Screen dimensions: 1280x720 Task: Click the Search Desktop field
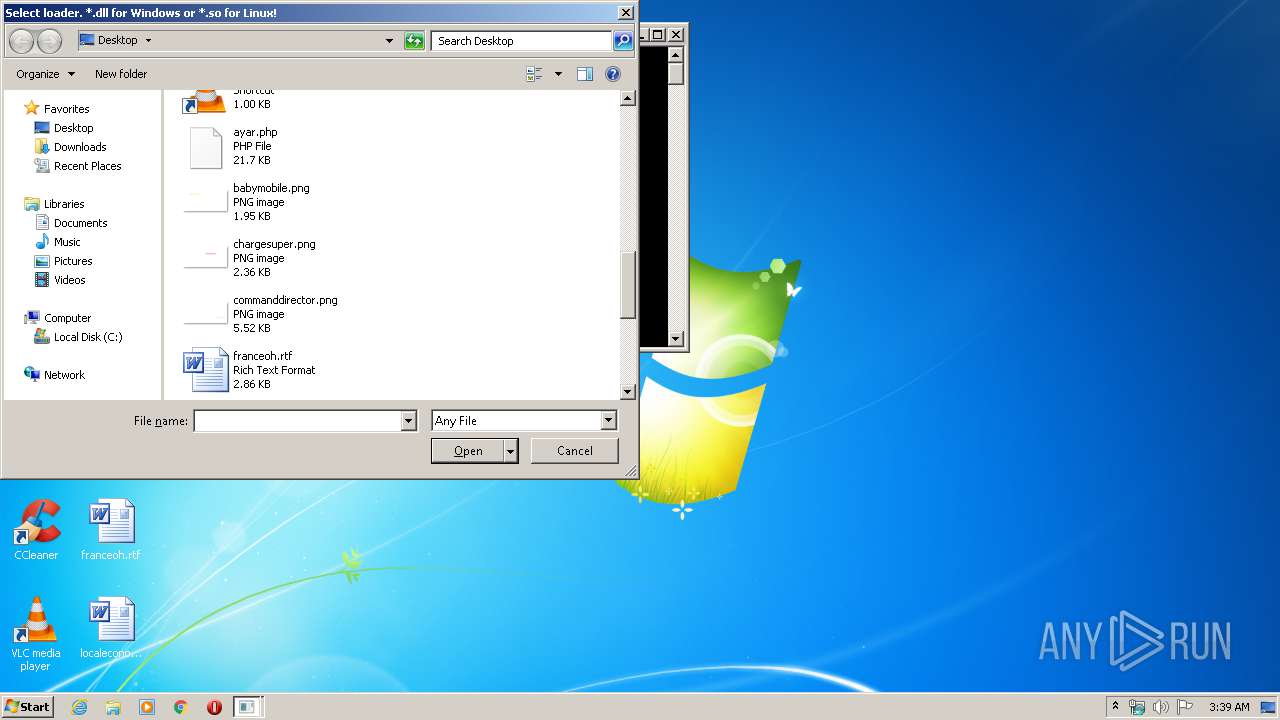tap(522, 41)
